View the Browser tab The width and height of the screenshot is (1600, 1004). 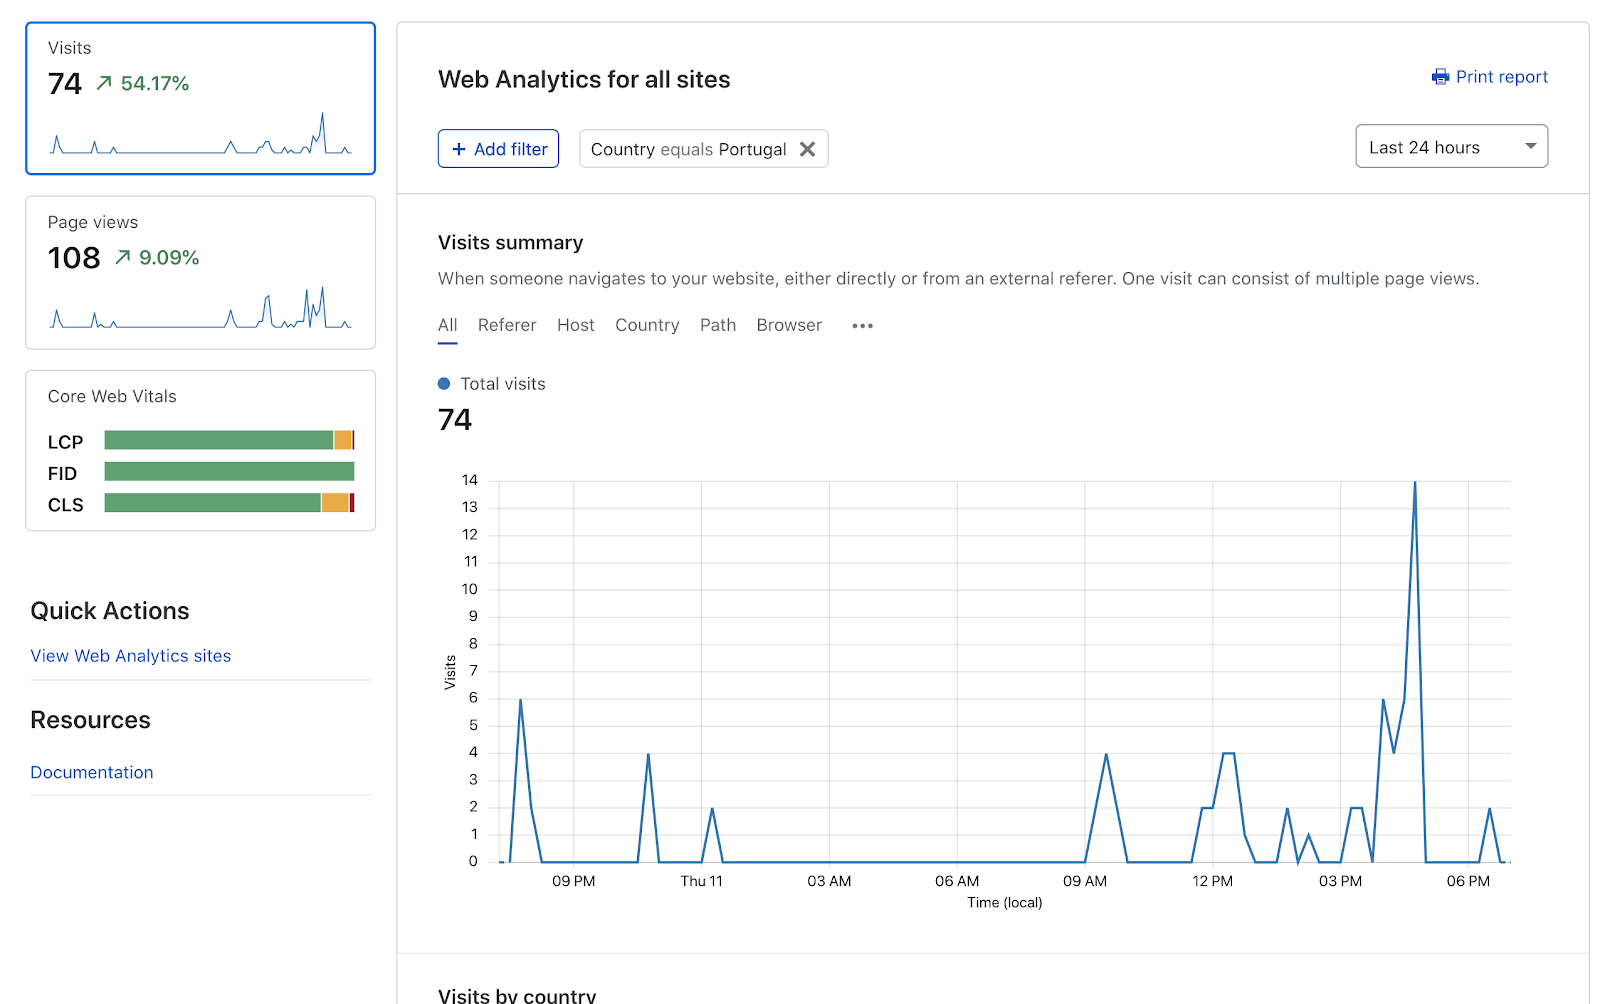coord(788,325)
